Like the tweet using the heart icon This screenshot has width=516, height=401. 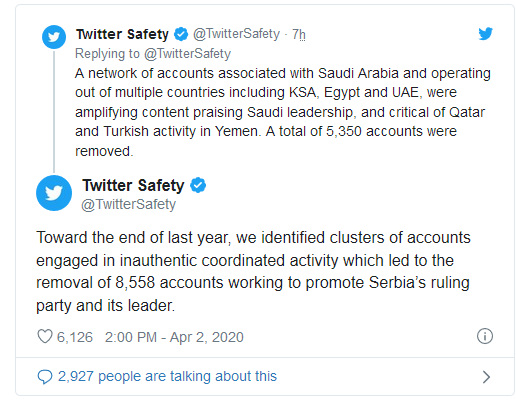tap(45, 336)
